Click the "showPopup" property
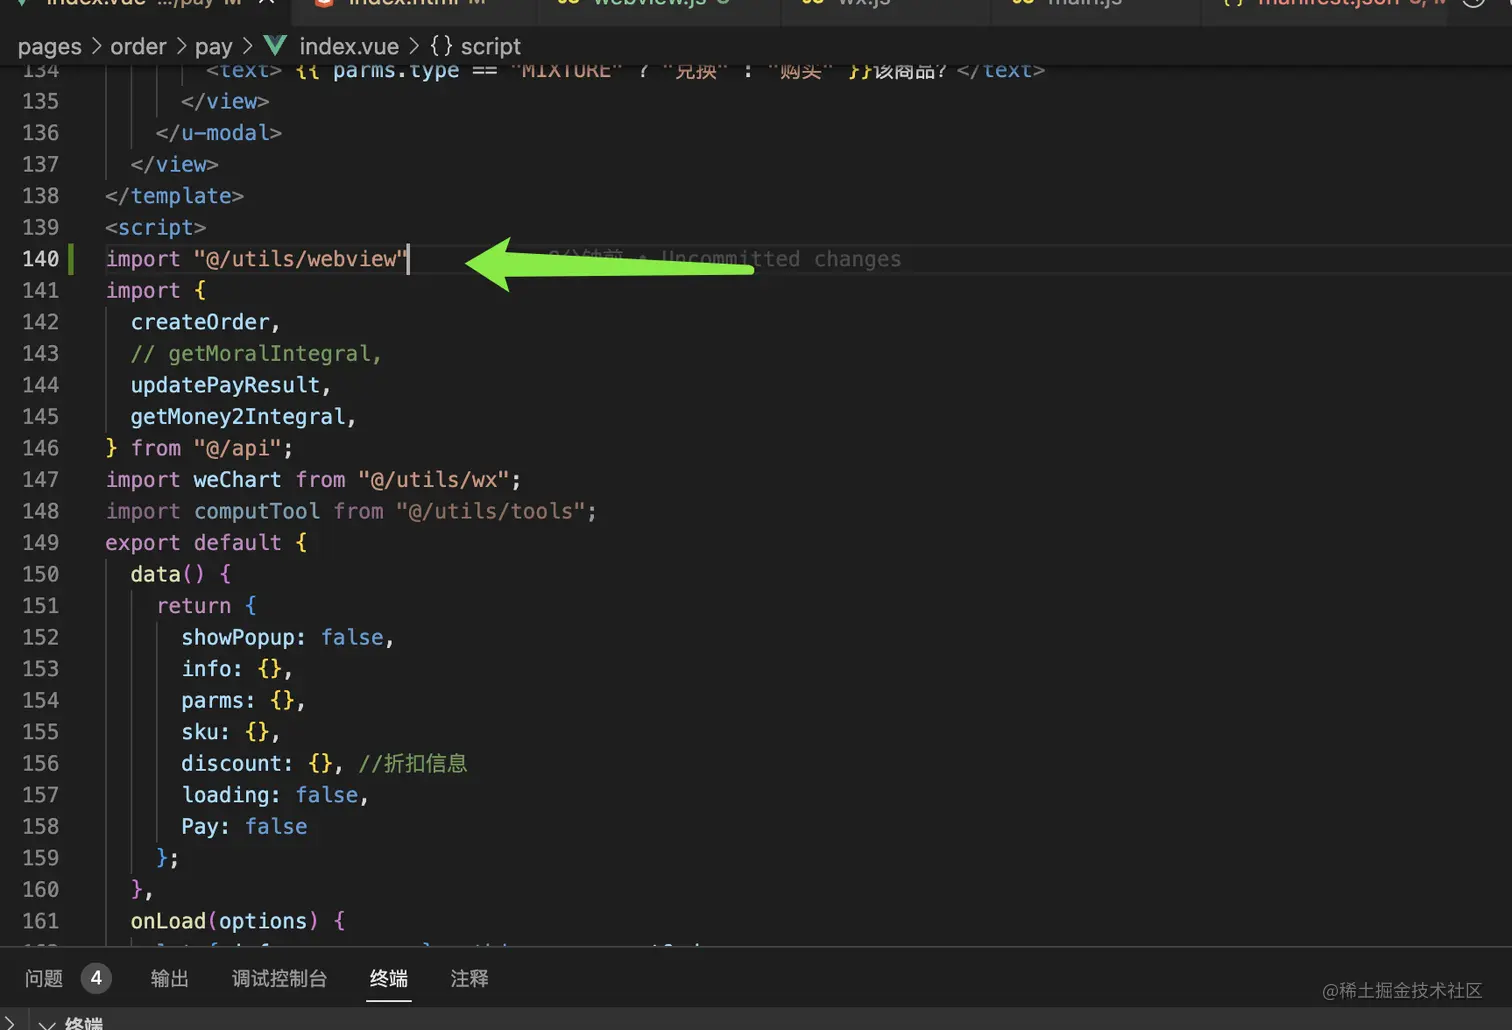 [x=238, y=637]
